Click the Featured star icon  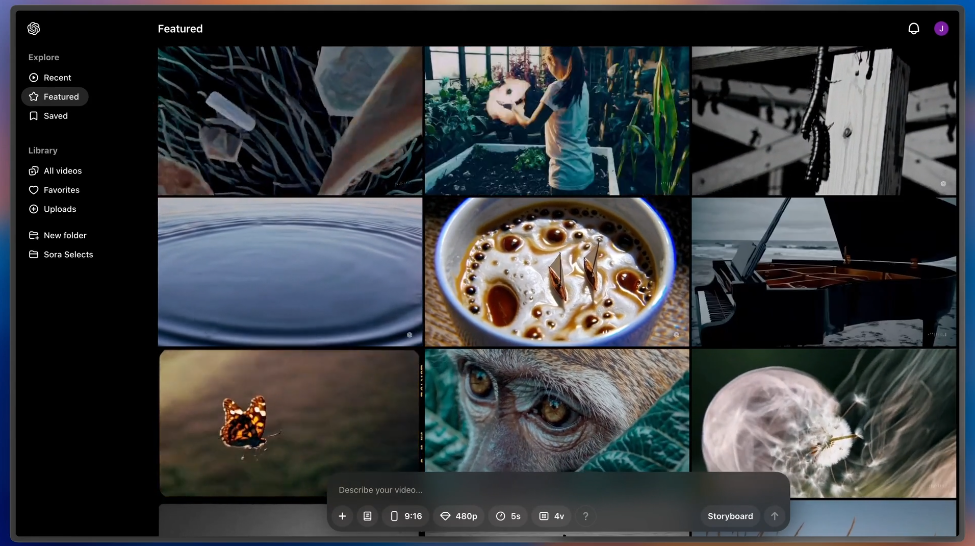coord(34,97)
